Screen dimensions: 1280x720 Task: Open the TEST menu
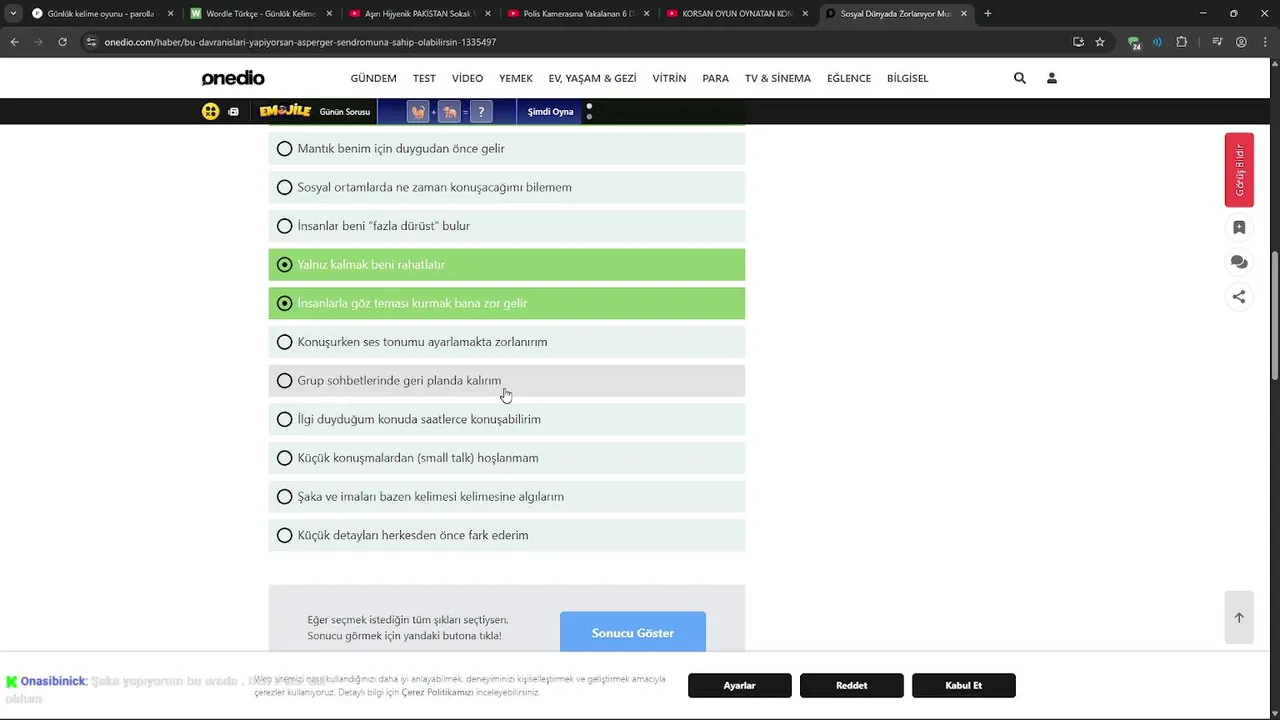click(x=424, y=78)
